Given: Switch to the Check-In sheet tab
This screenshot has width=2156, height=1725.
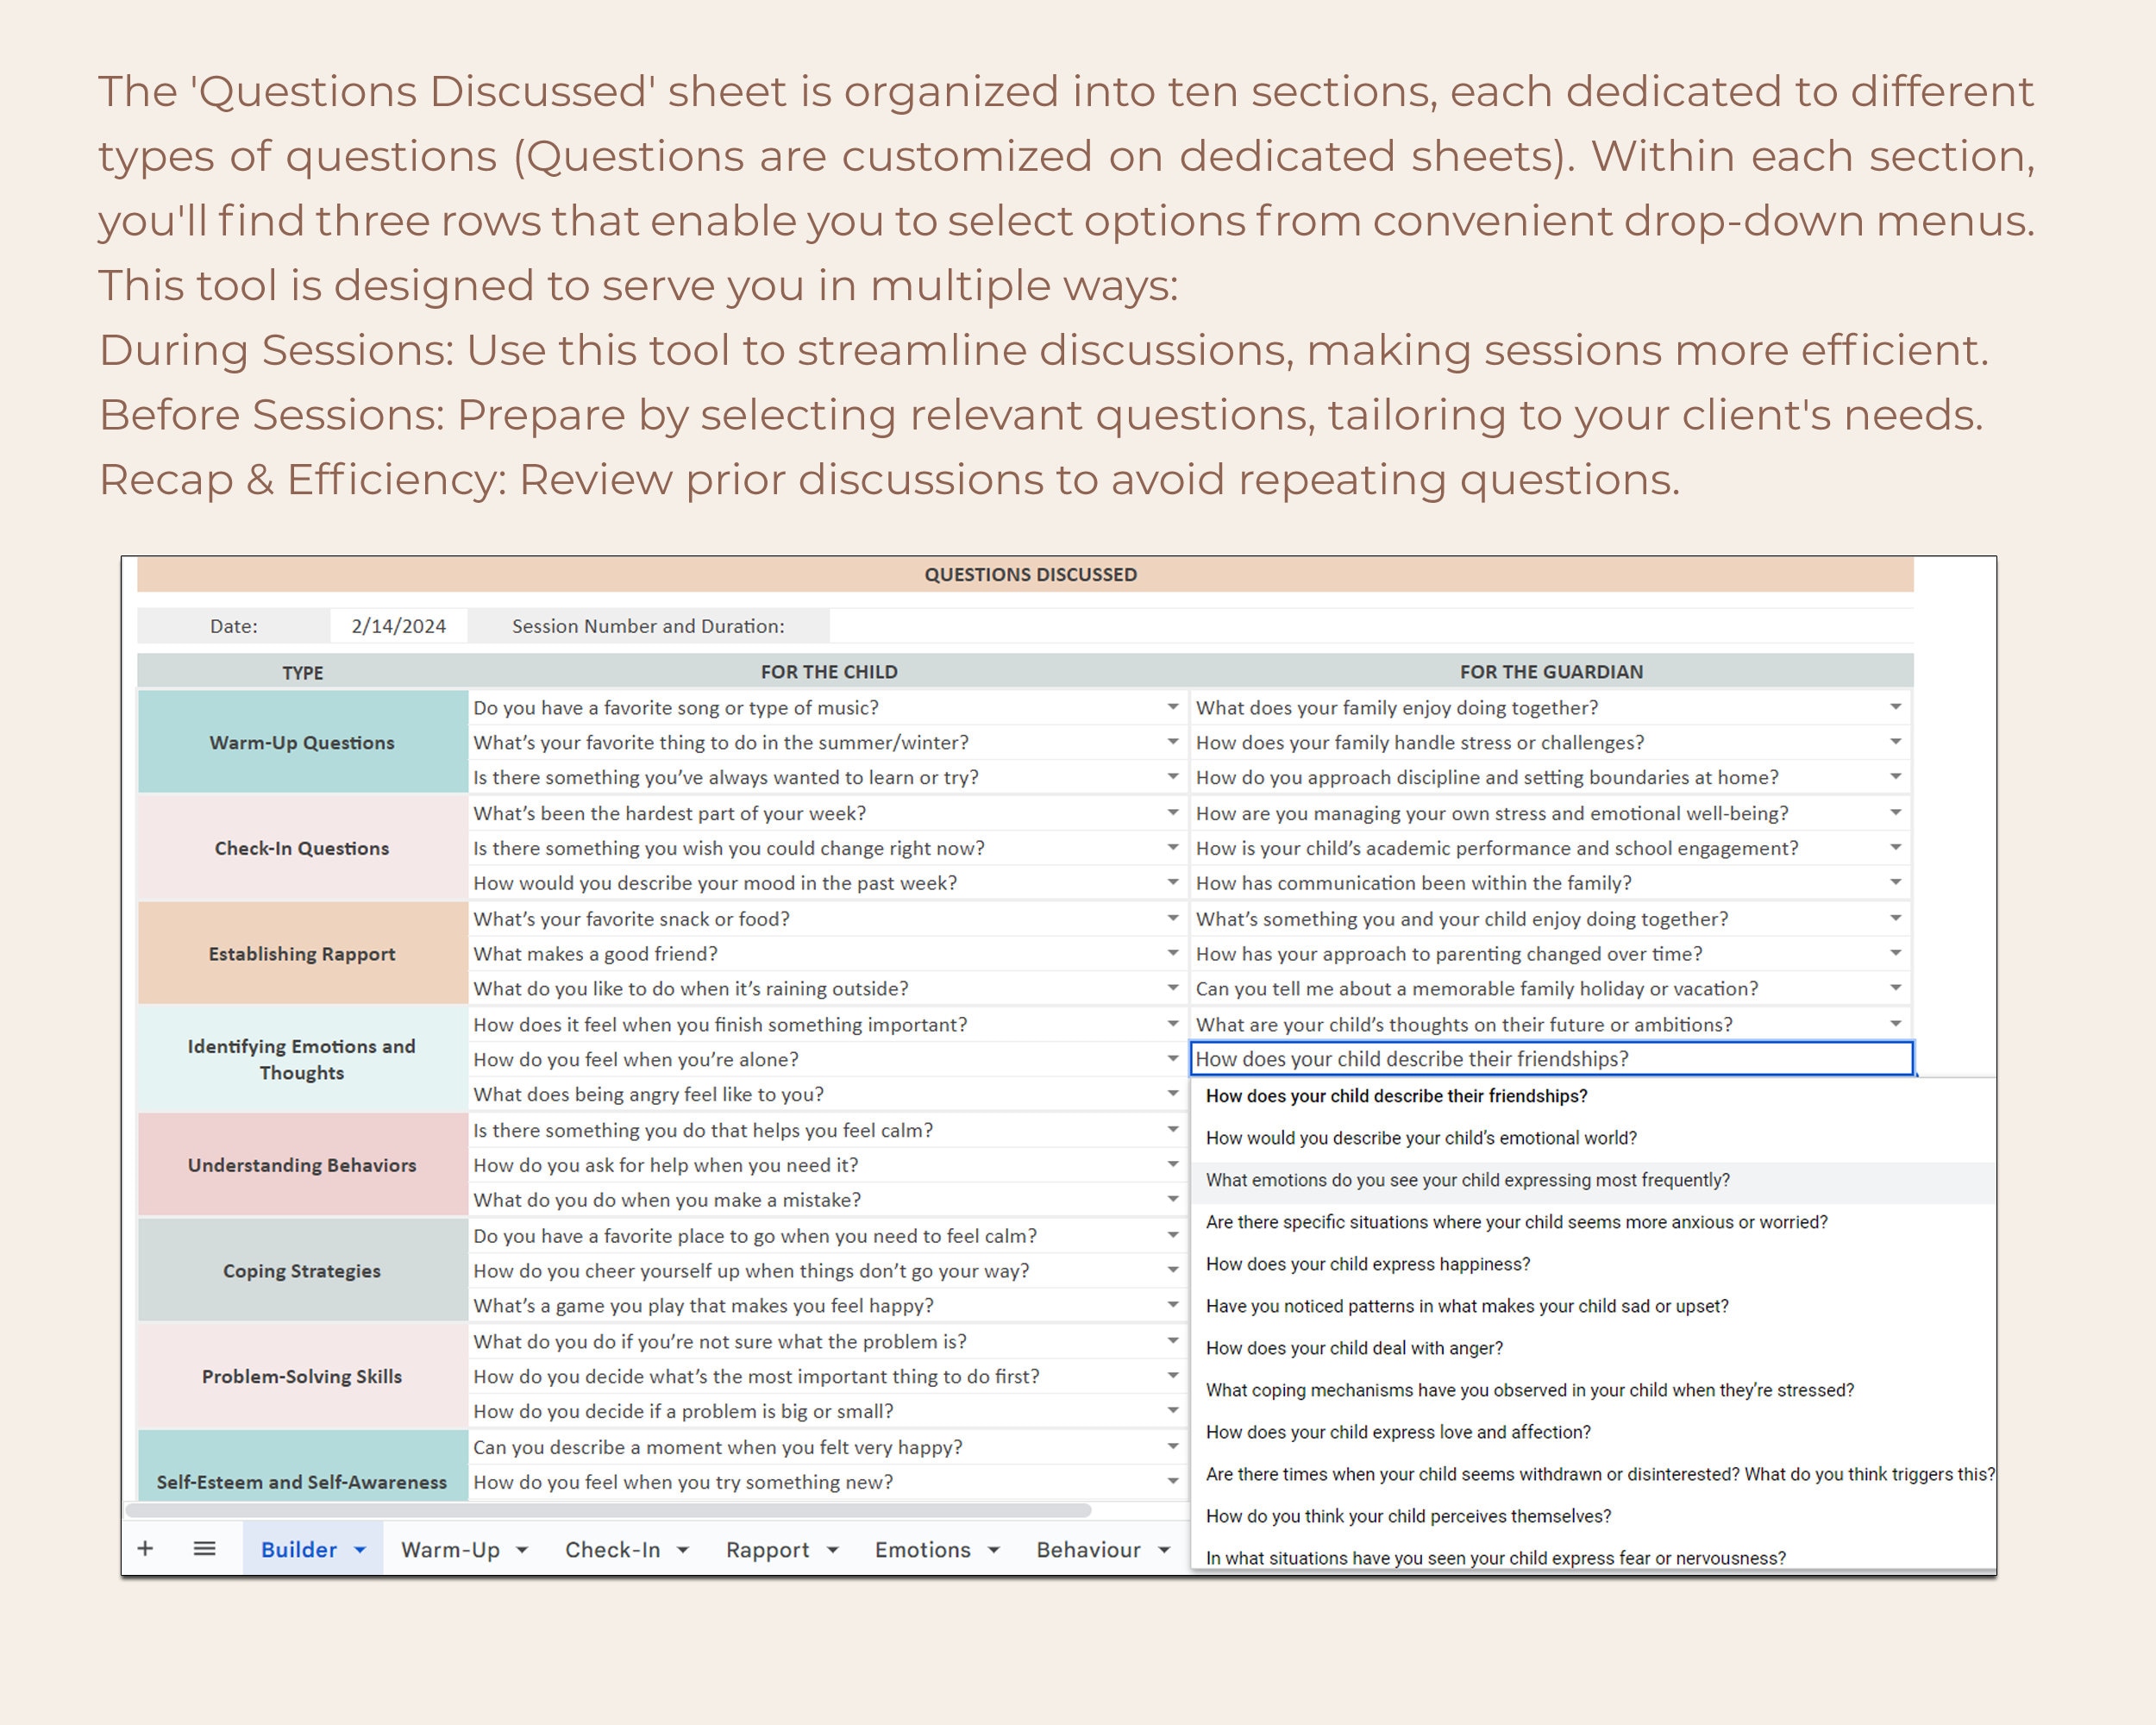Looking at the screenshot, I should [x=612, y=1549].
